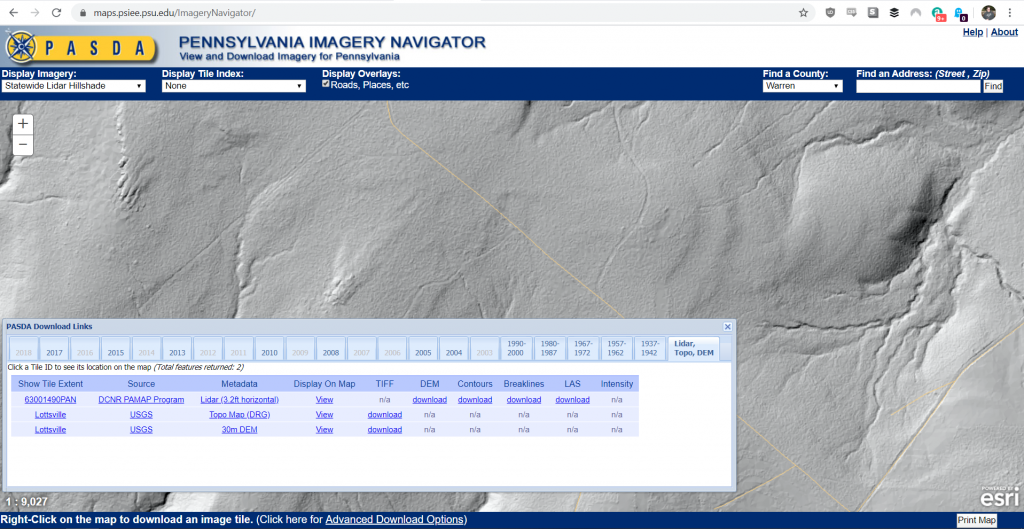Click USGS source in Topo Map row
Image resolution: width=1024 pixels, height=529 pixels.
[141, 415]
